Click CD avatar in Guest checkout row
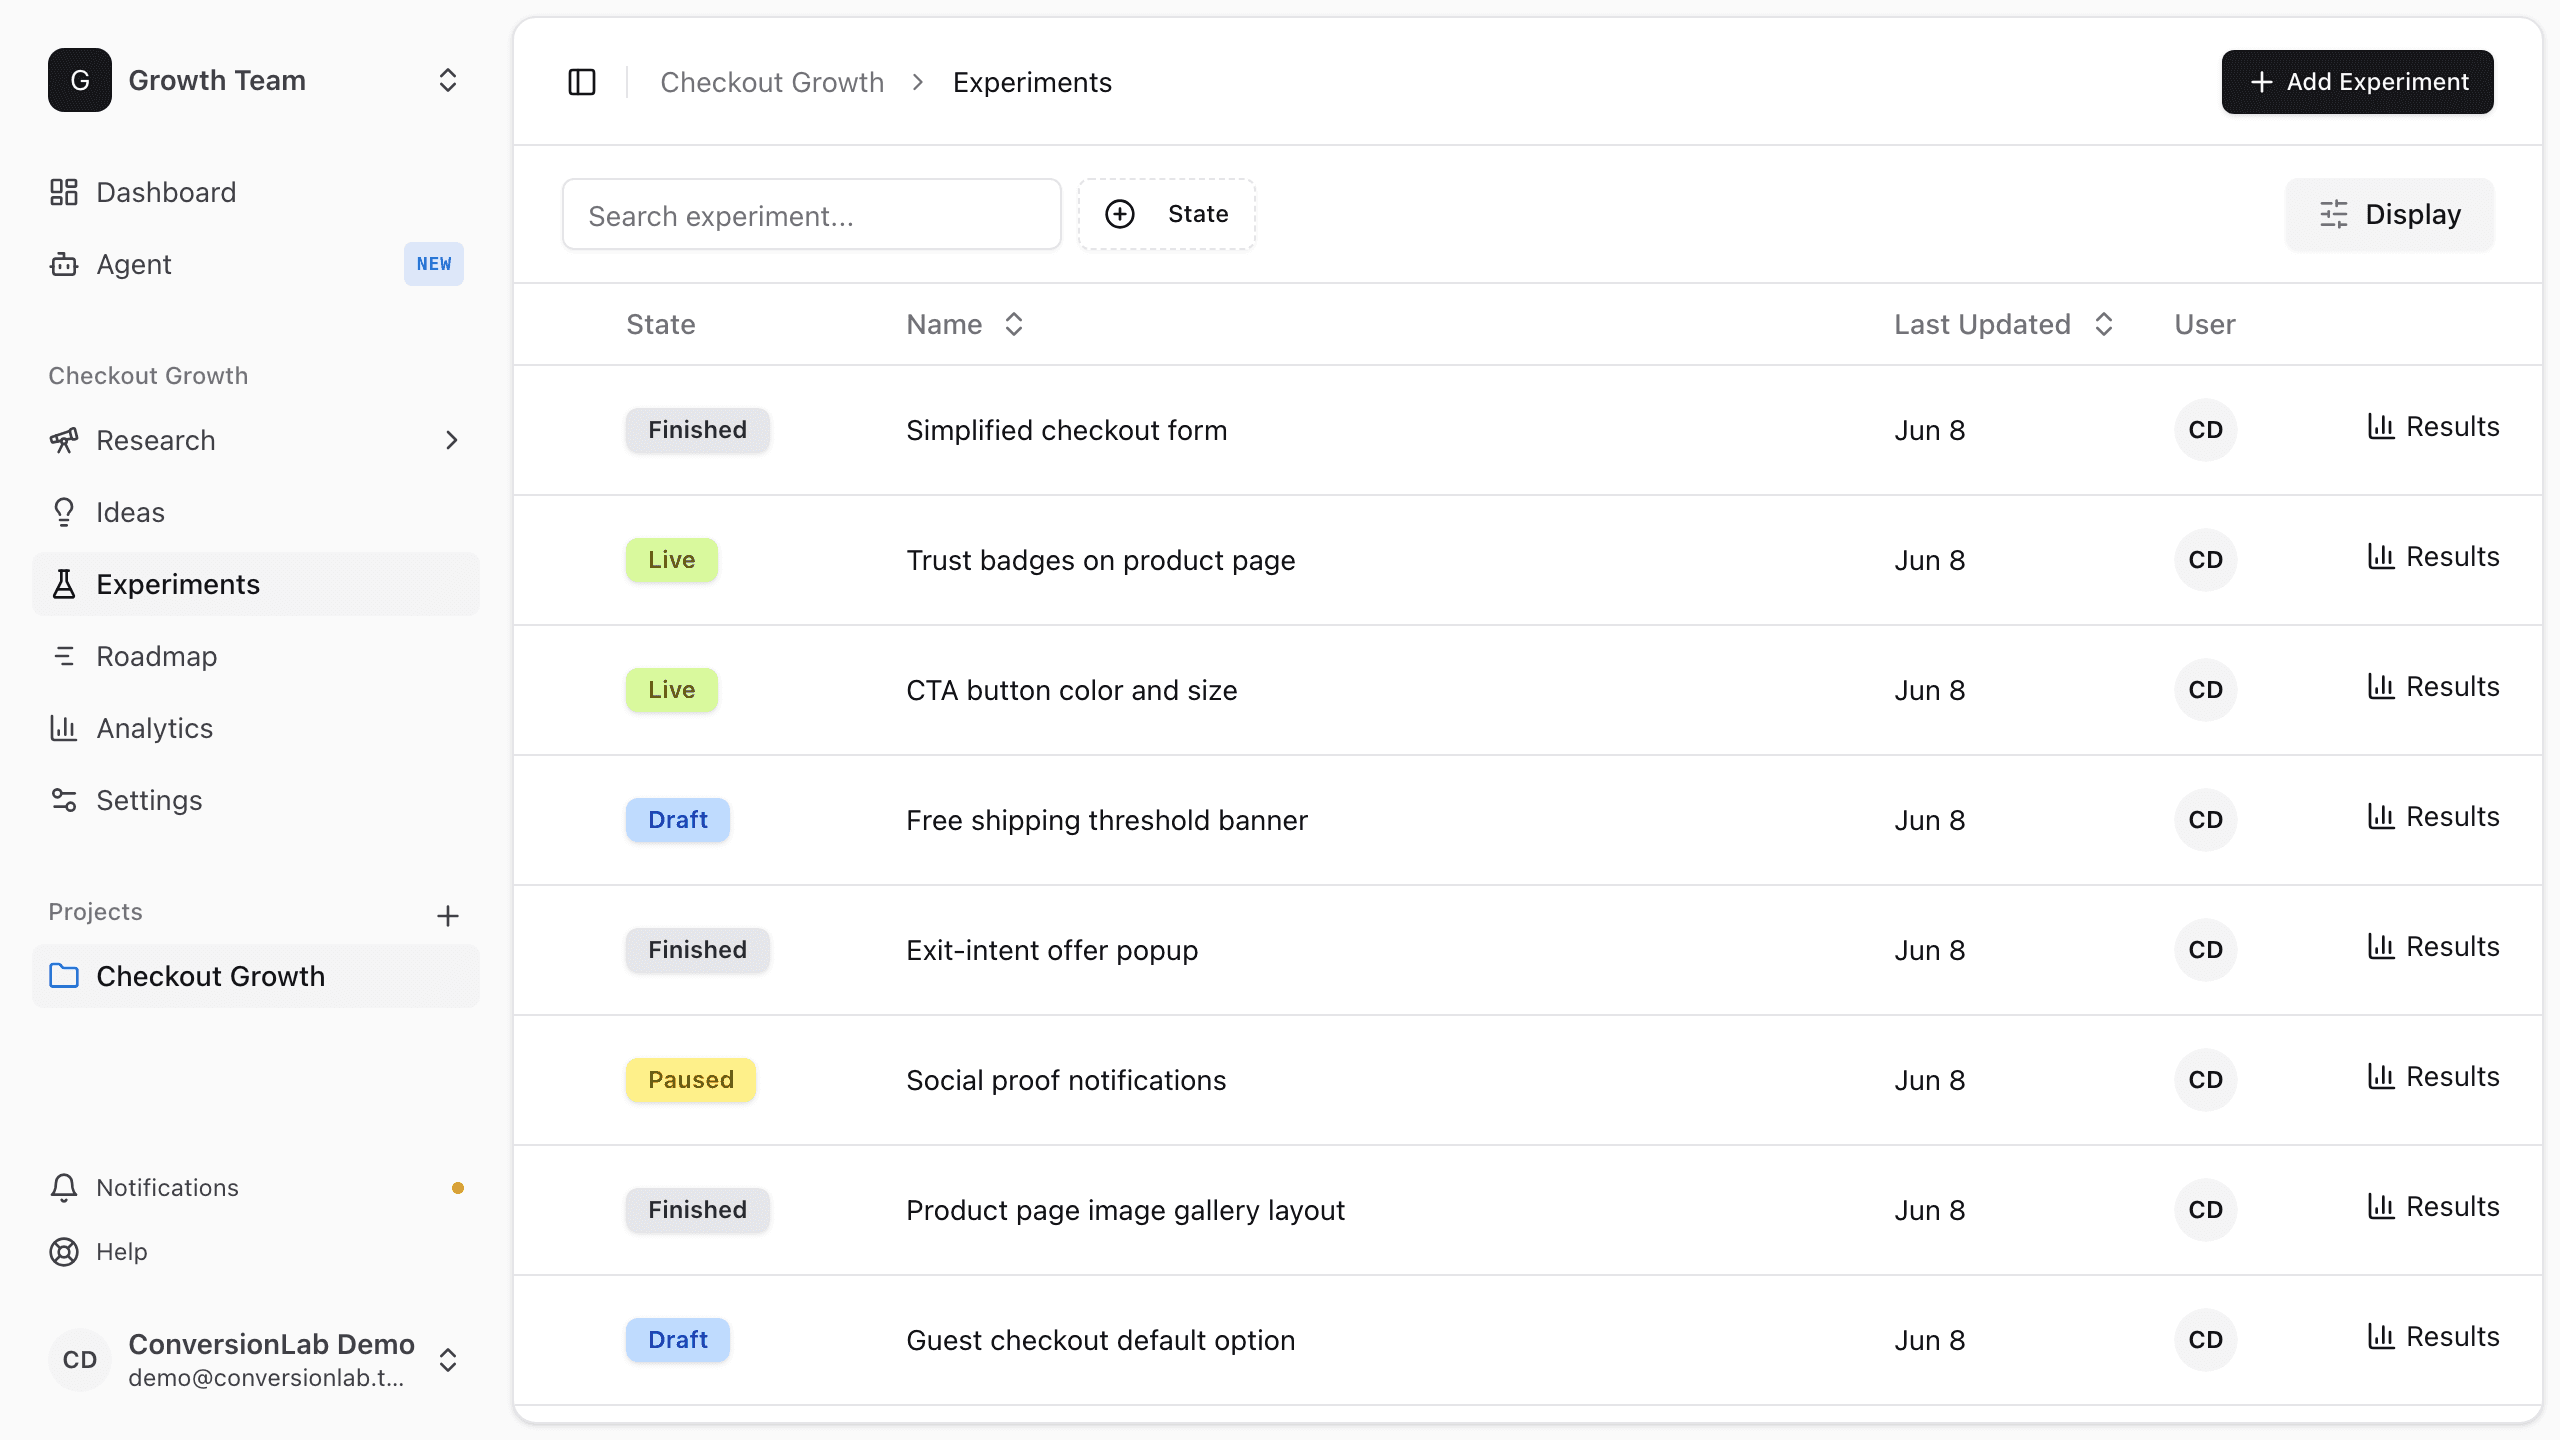 2205,1340
